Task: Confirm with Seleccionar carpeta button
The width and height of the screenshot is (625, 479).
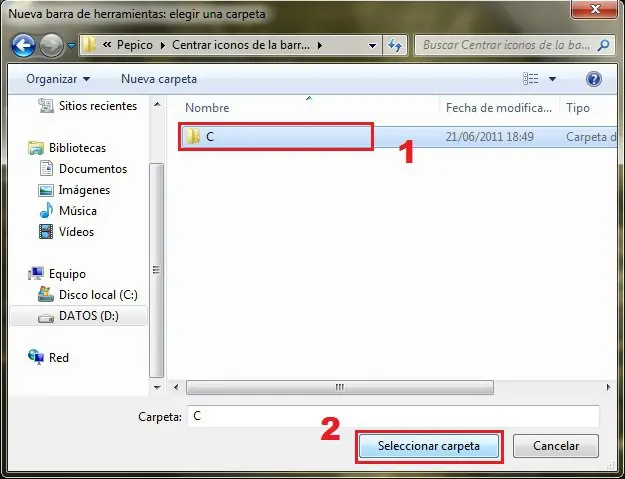Action: click(x=429, y=446)
